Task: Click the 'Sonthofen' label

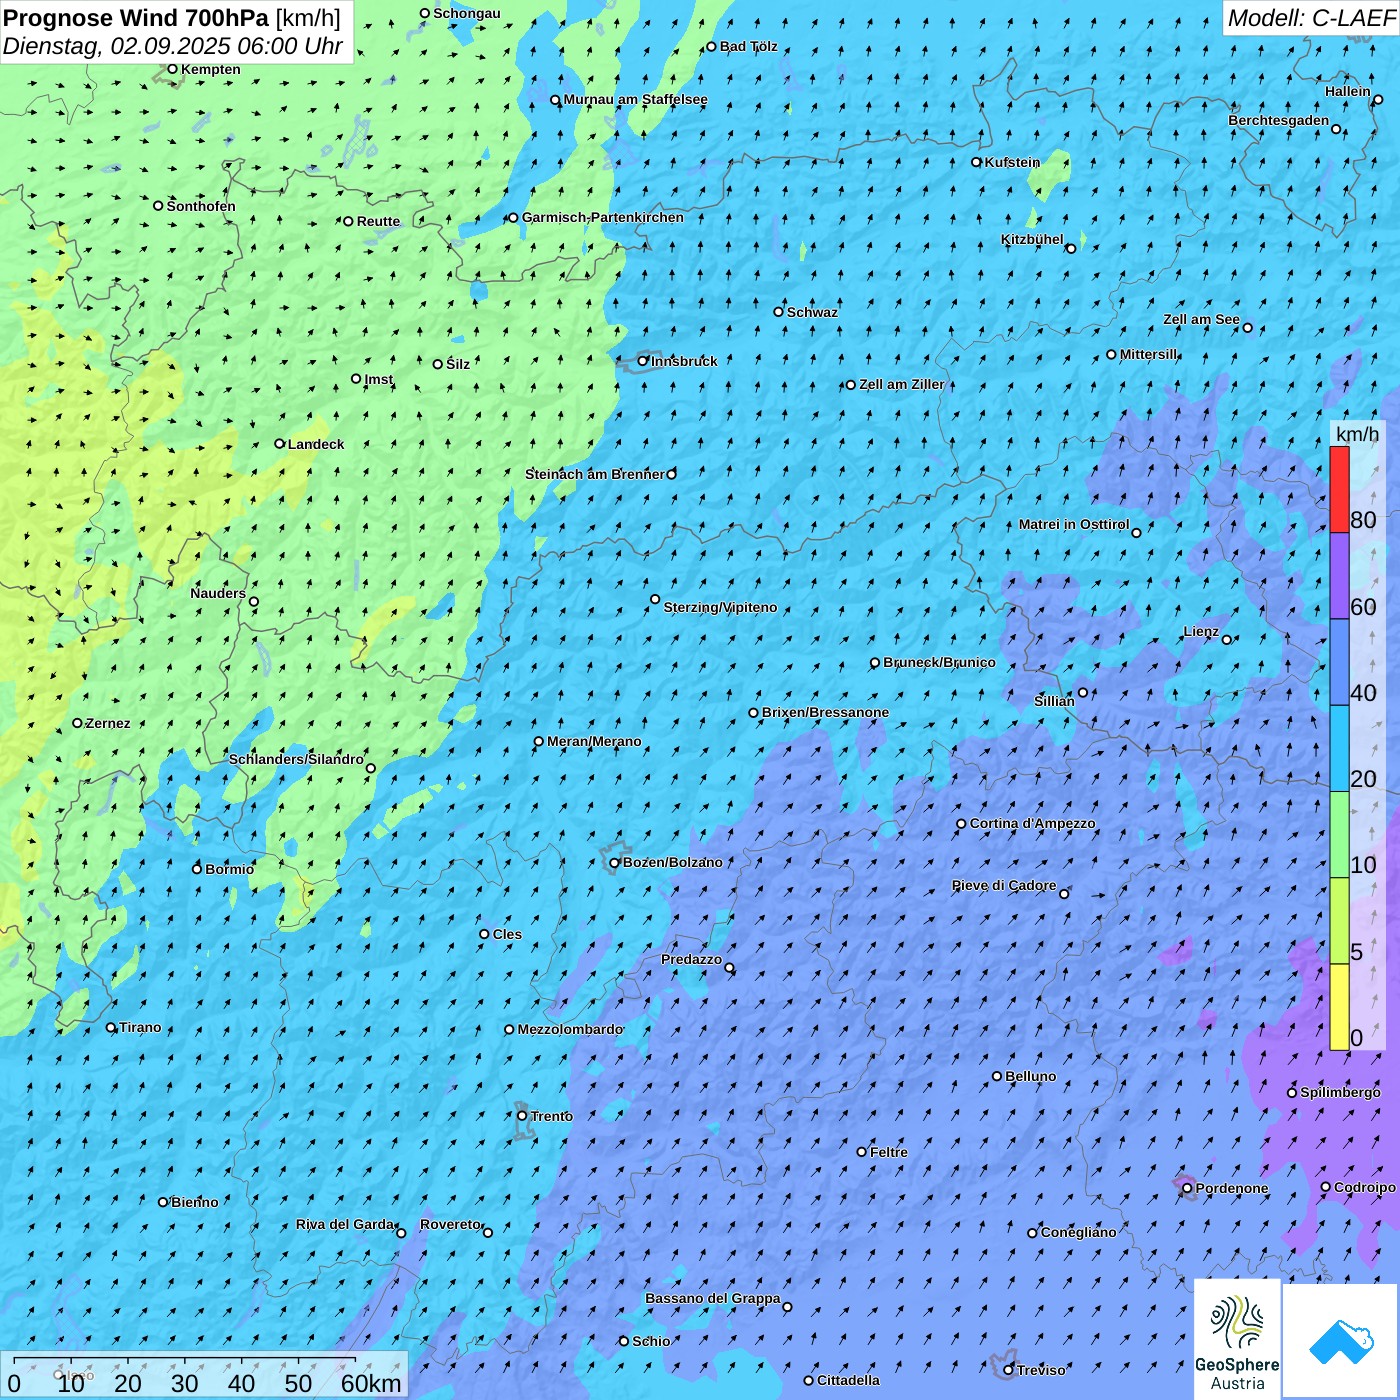Action: (x=201, y=206)
